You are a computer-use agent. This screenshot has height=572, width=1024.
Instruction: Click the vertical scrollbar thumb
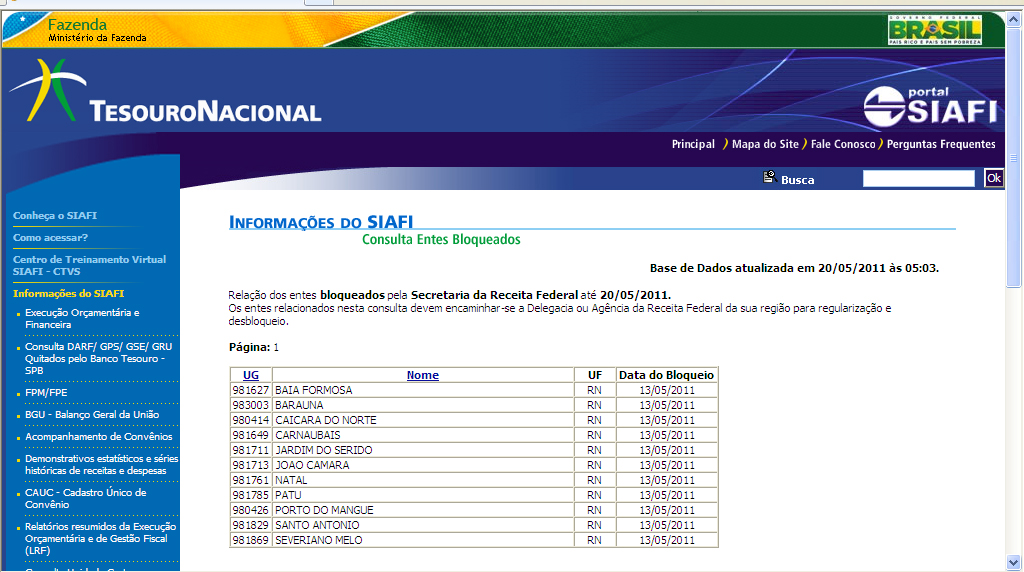point(1014,157)
